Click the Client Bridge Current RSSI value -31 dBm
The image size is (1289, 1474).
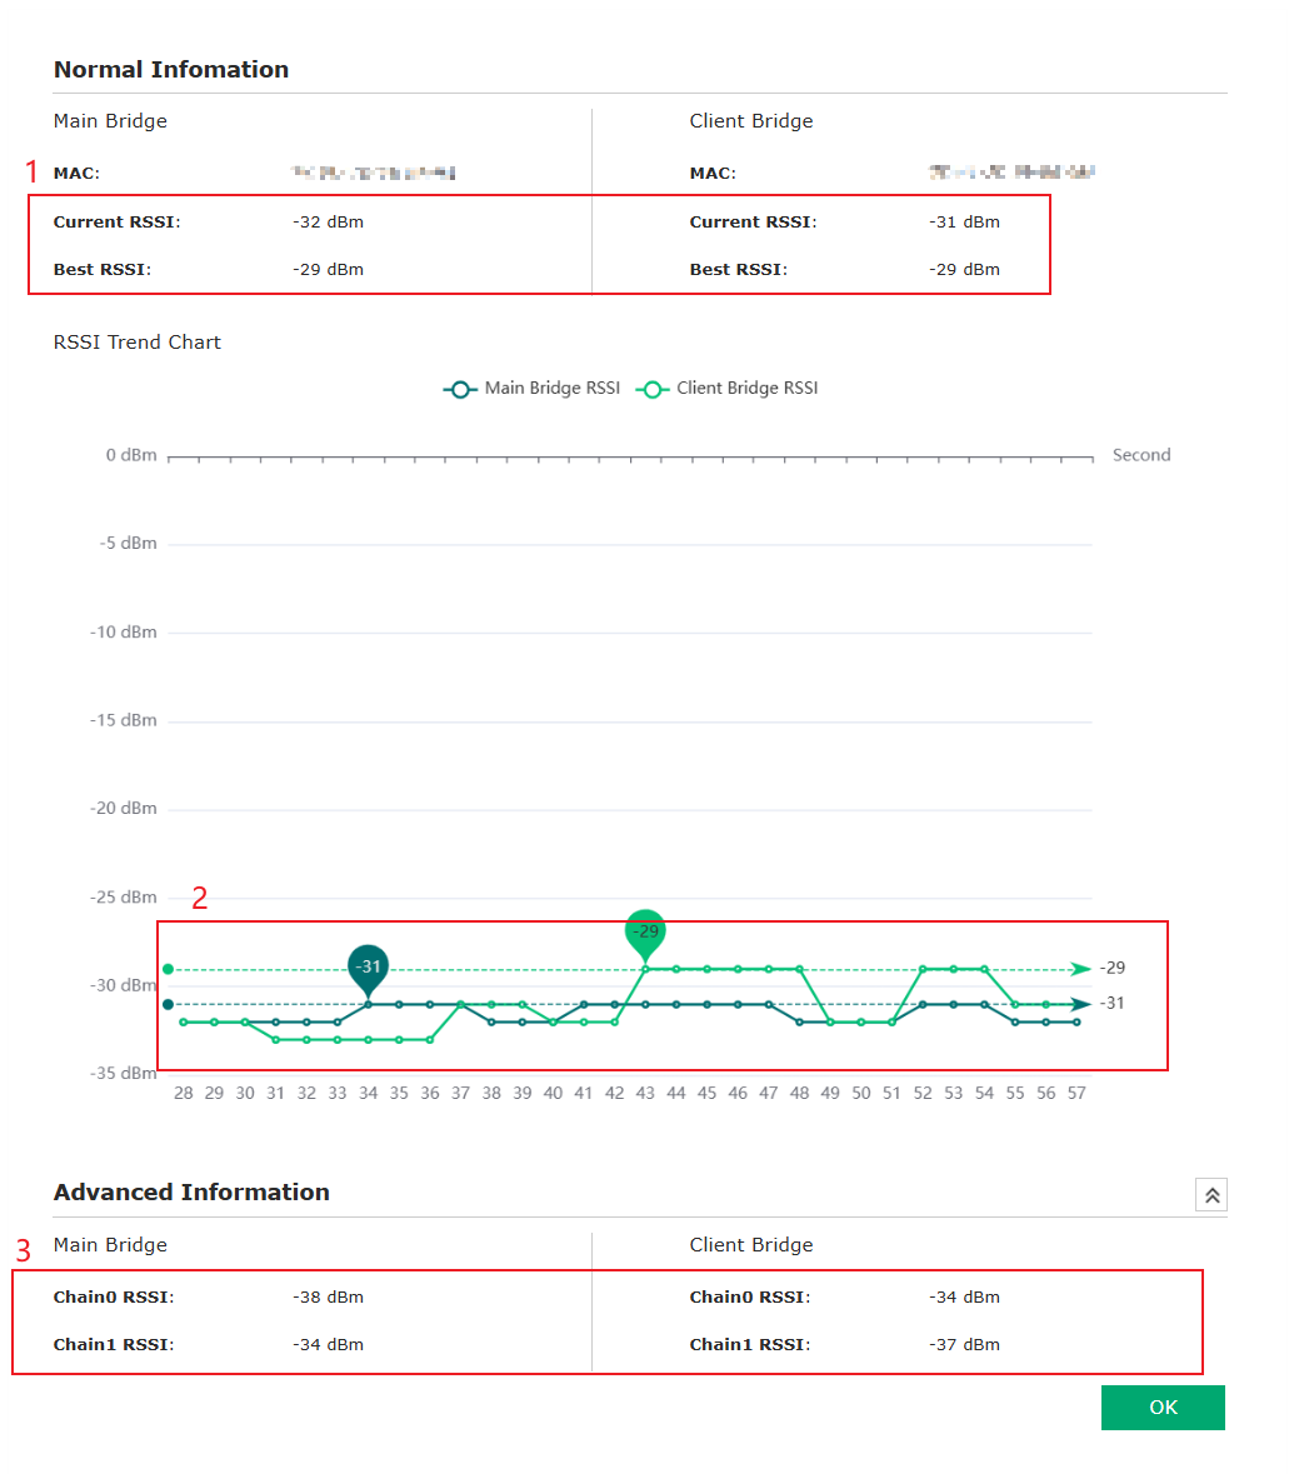(x=964, y=222)
